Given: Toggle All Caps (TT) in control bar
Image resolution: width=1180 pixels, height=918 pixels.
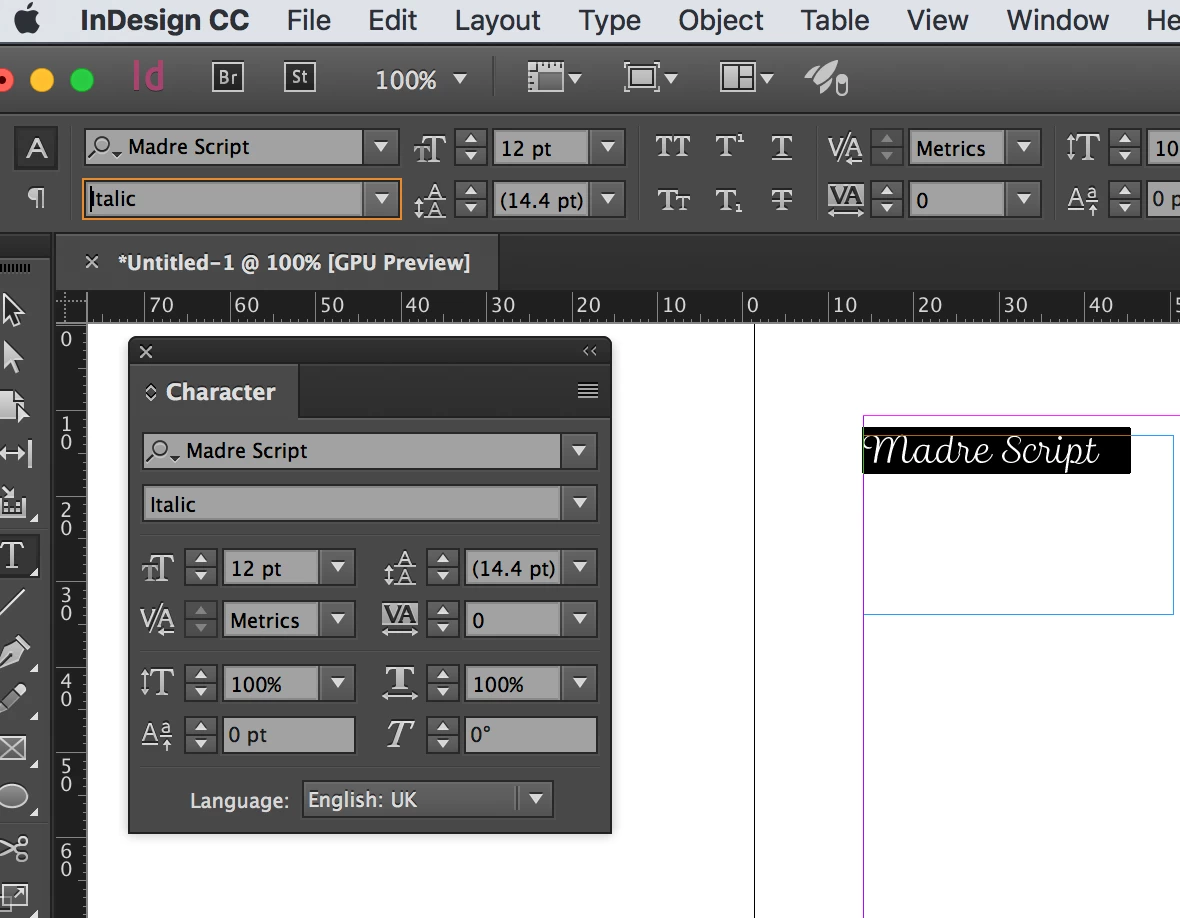Looking at the screenshot, I should pyautogui.click(x=672, y=147).
